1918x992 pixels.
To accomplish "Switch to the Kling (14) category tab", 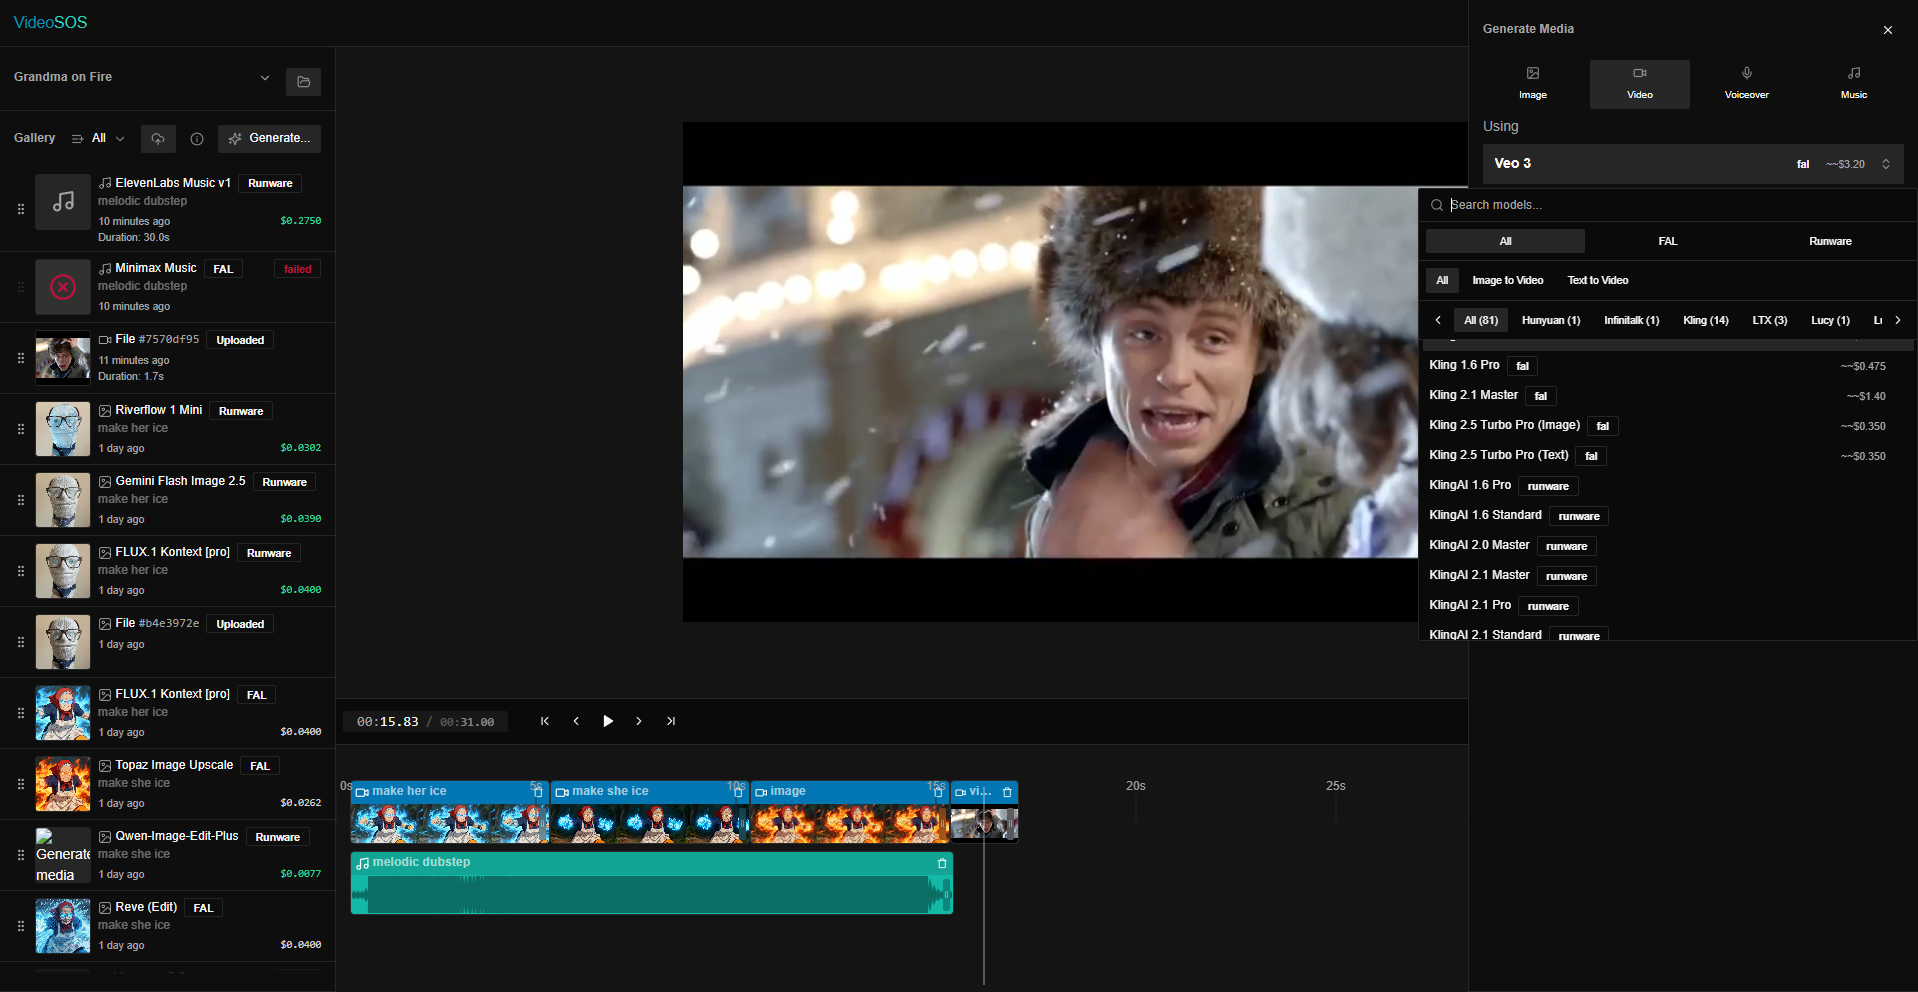I will click(1705, 320).
